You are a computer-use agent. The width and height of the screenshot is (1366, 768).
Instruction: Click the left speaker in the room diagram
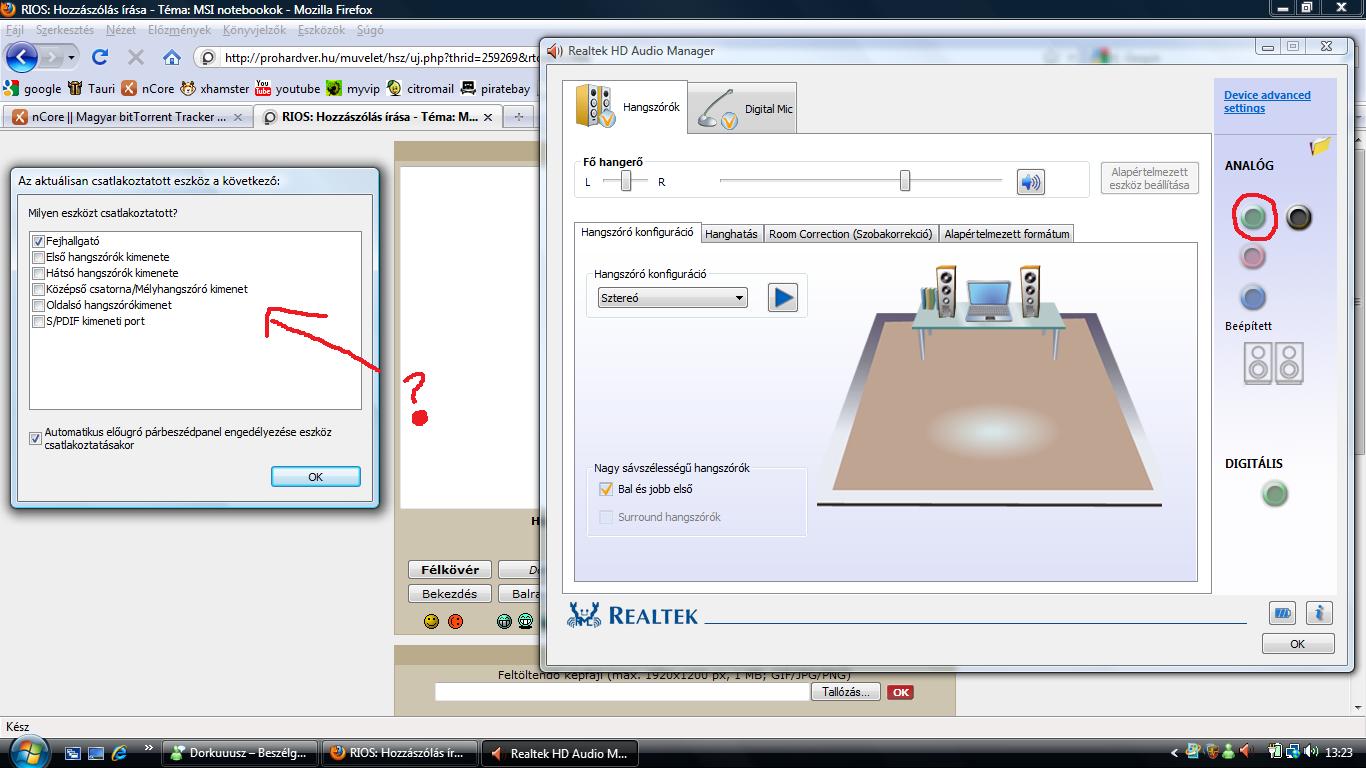[x=945, y=290]
